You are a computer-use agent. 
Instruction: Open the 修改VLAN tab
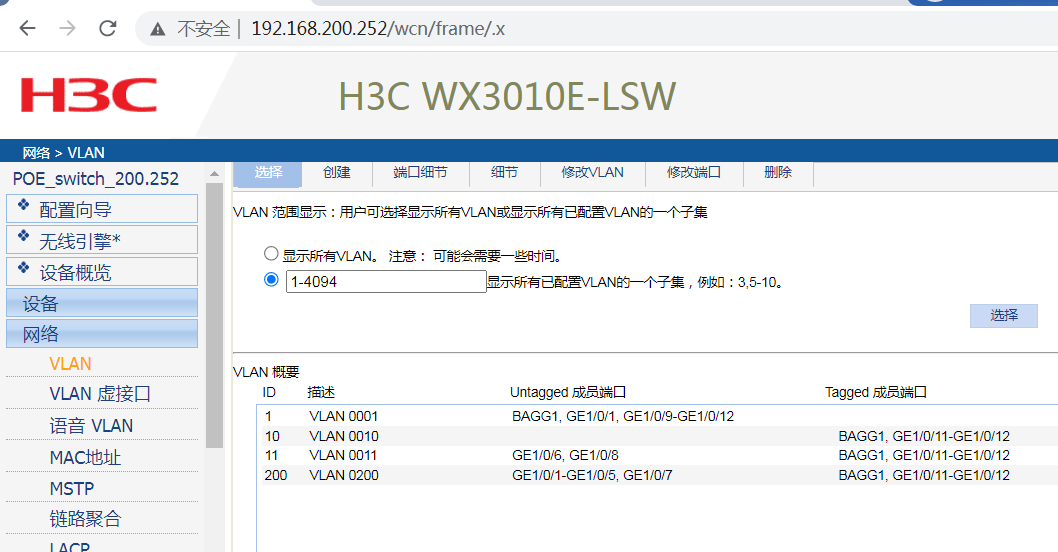592,173
